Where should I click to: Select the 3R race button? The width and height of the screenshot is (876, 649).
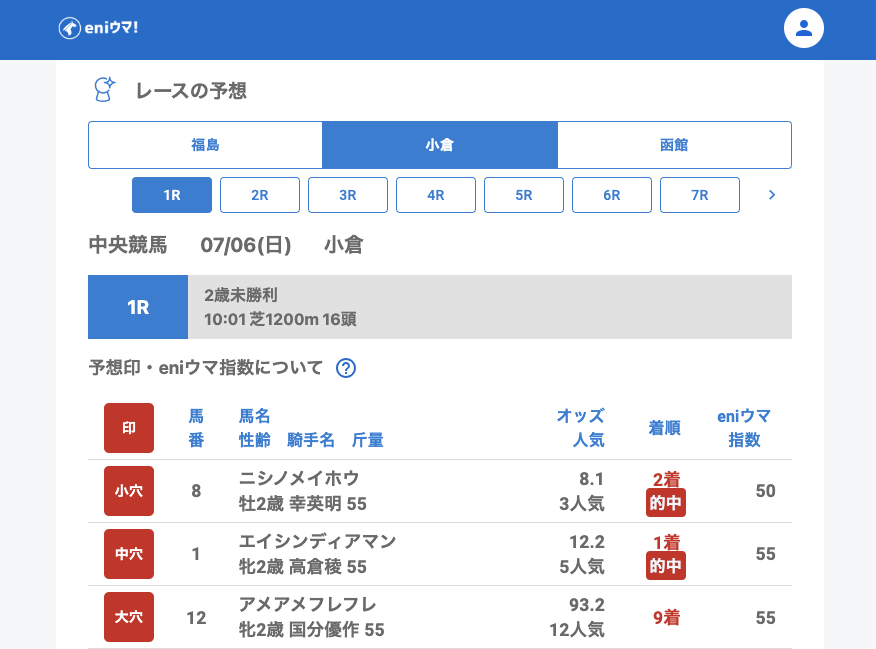click(348, 195)
